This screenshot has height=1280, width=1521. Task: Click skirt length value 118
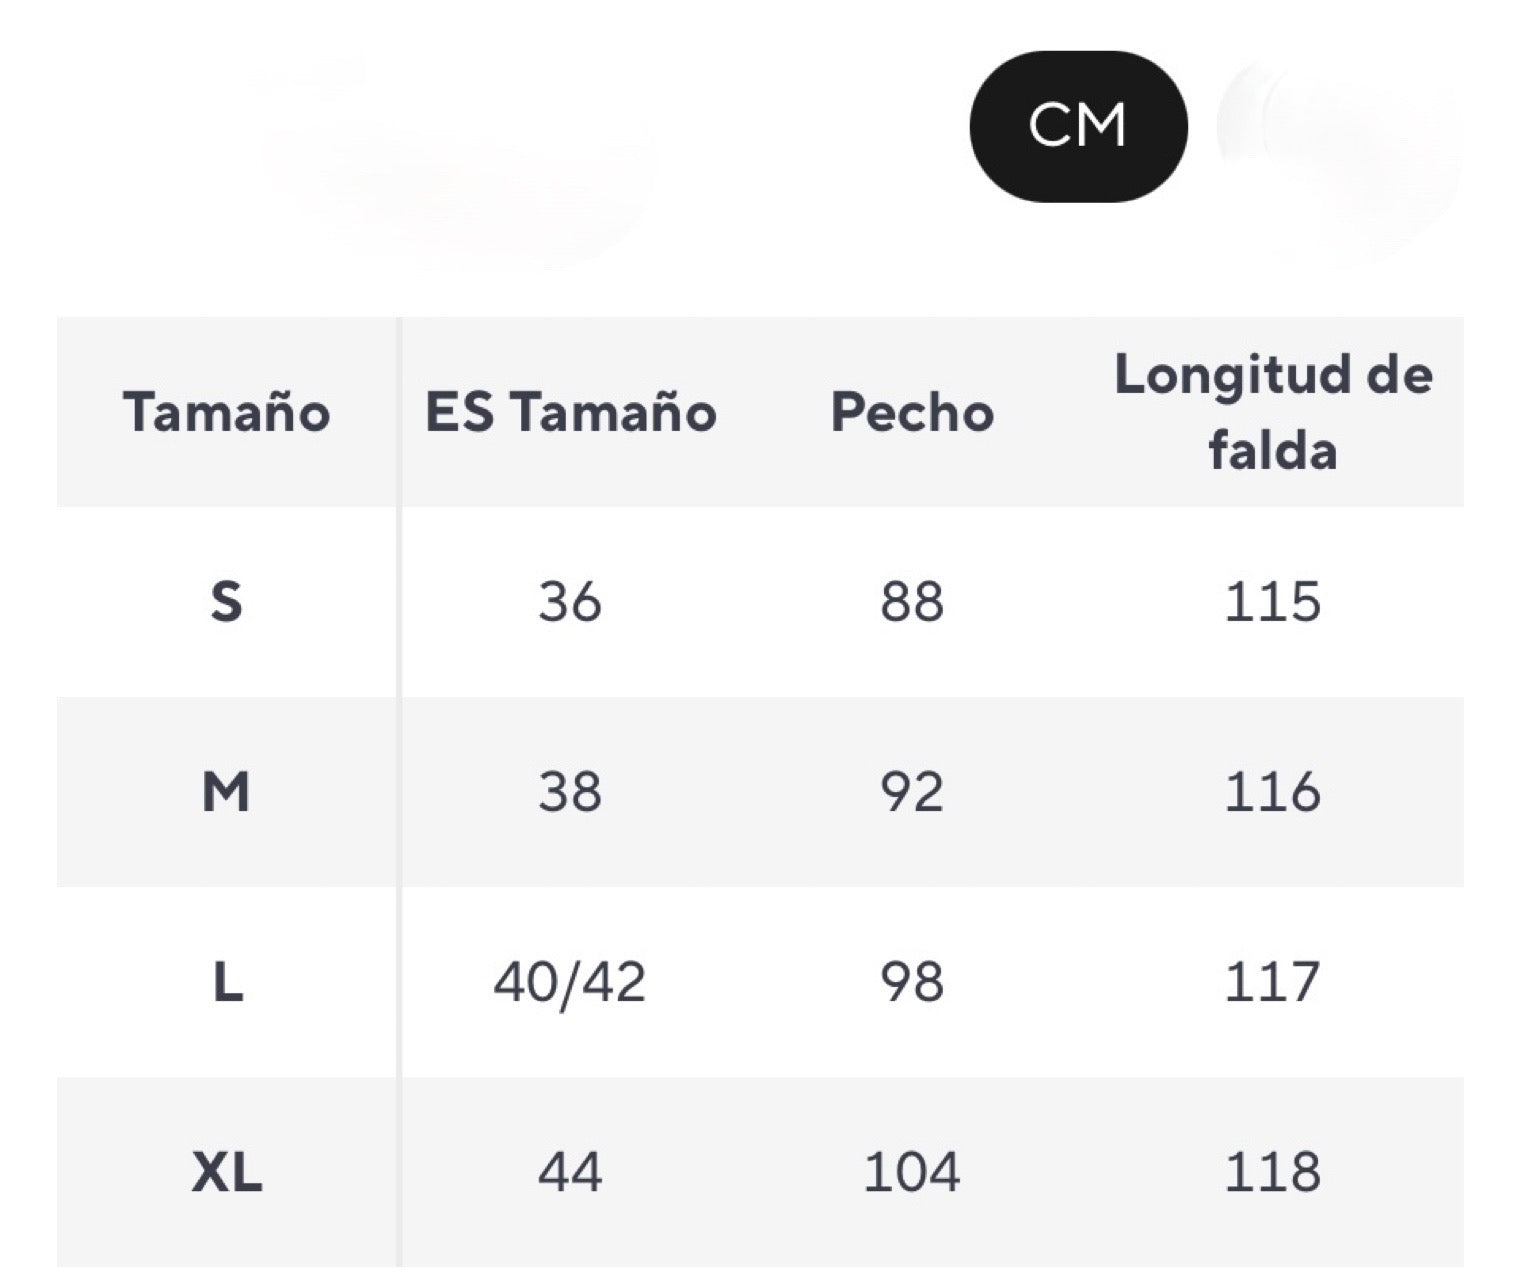(x=1273, y=1172)
